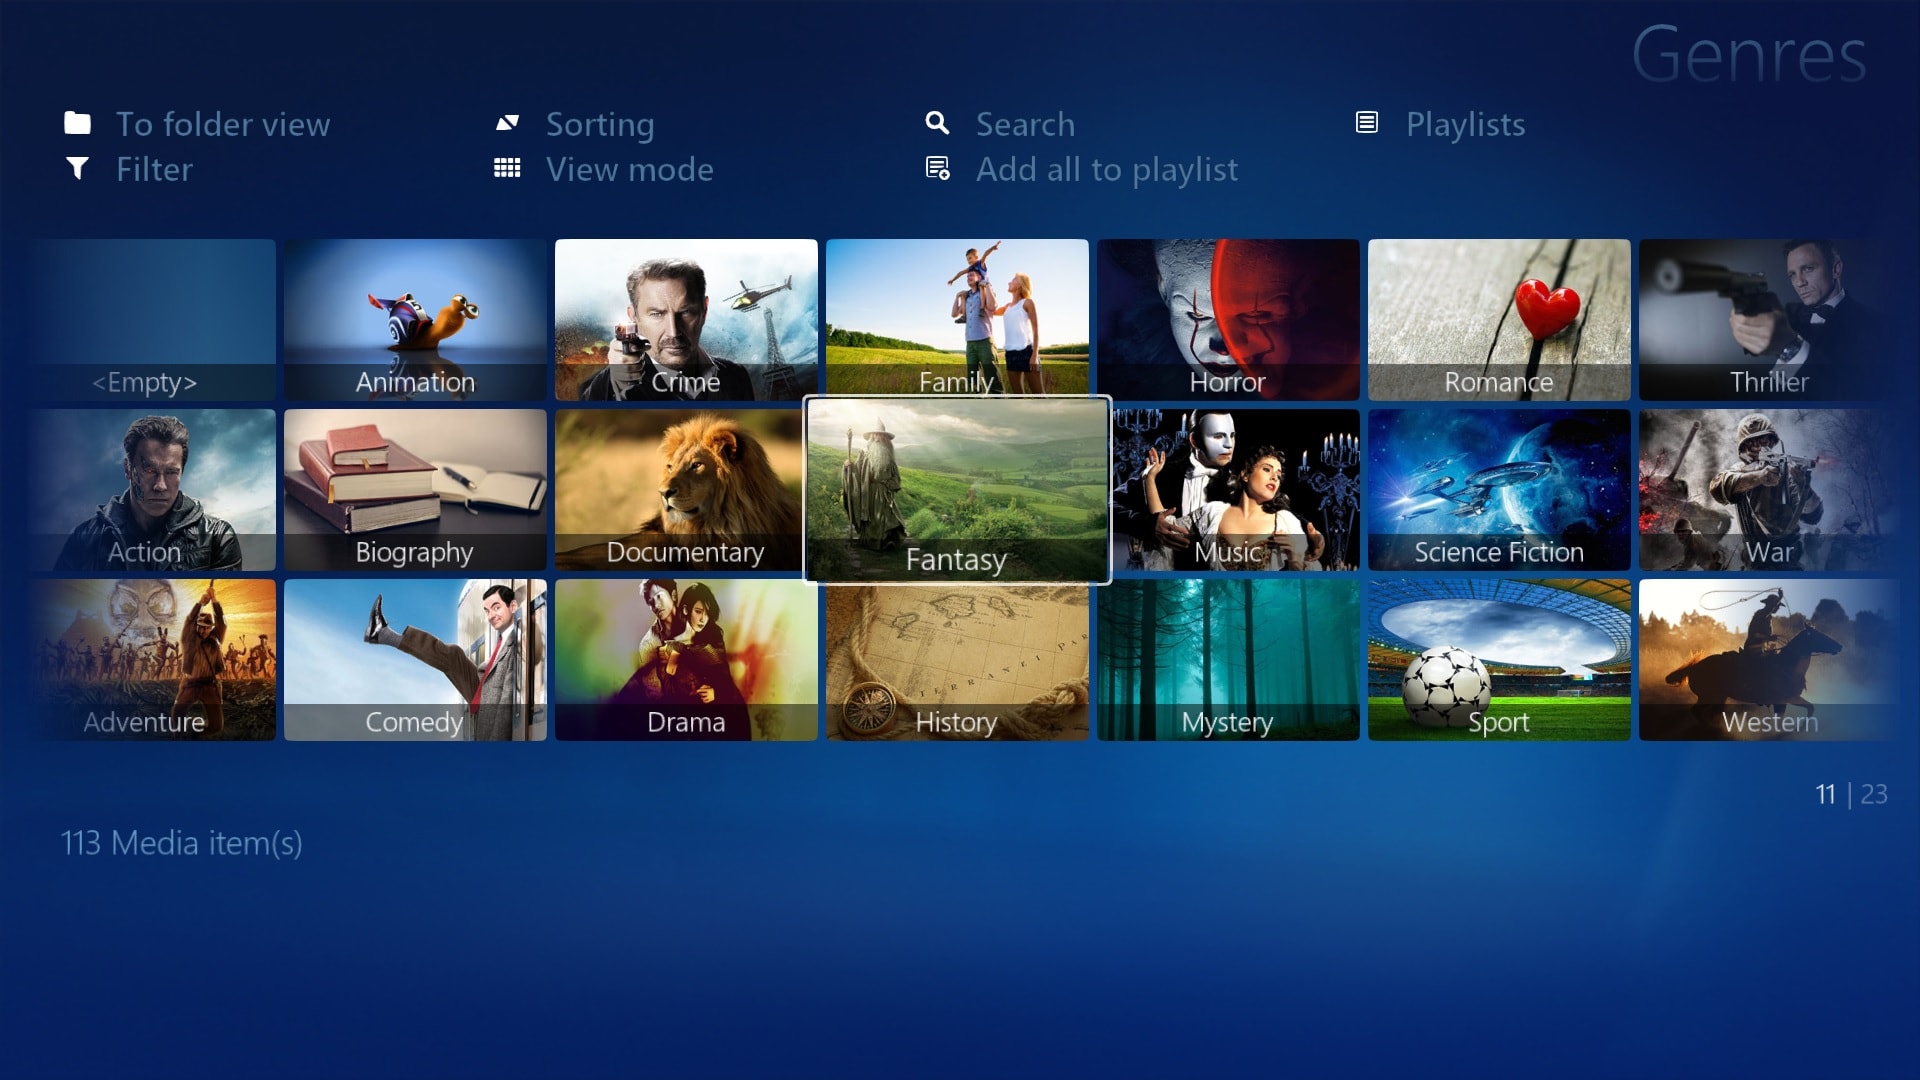Image resolution: width=1920 pixels, height=1080 pixels.
Task: Choose View mode
Action: 630,169
